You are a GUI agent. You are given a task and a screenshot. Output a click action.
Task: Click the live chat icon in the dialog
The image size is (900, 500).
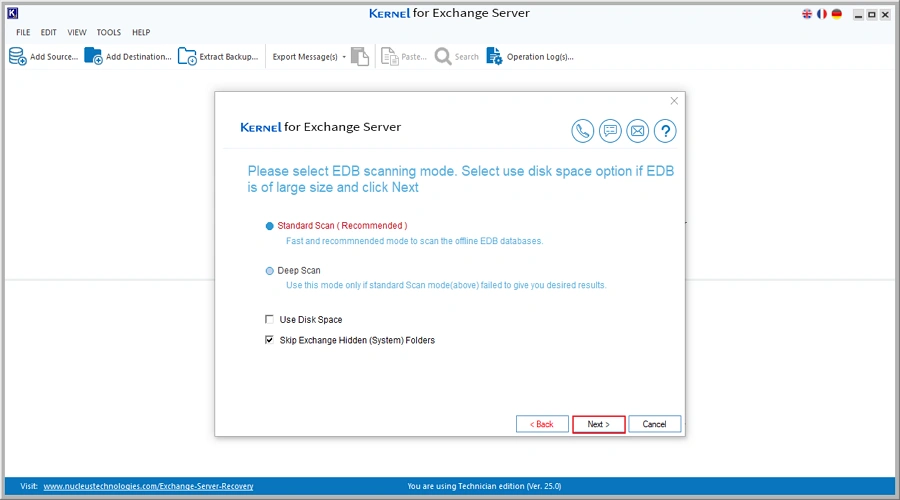click(610, 131)
